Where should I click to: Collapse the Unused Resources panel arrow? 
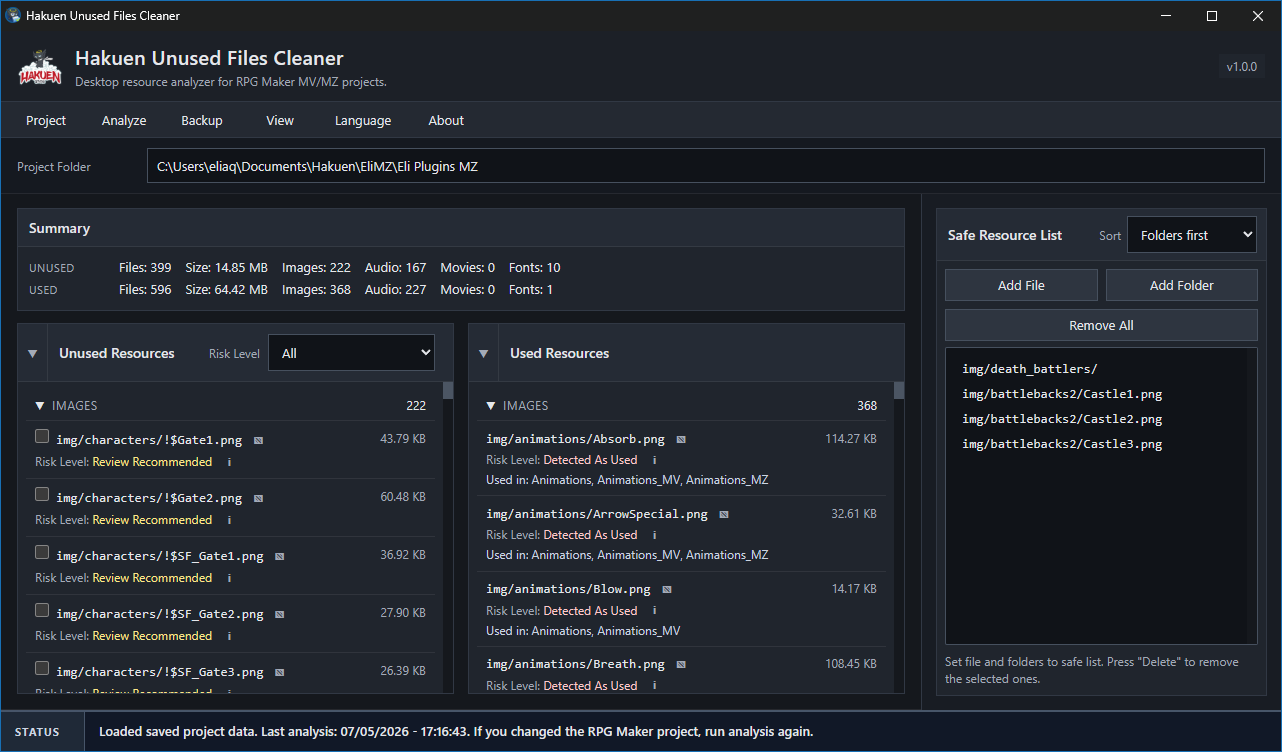(32, 353)
